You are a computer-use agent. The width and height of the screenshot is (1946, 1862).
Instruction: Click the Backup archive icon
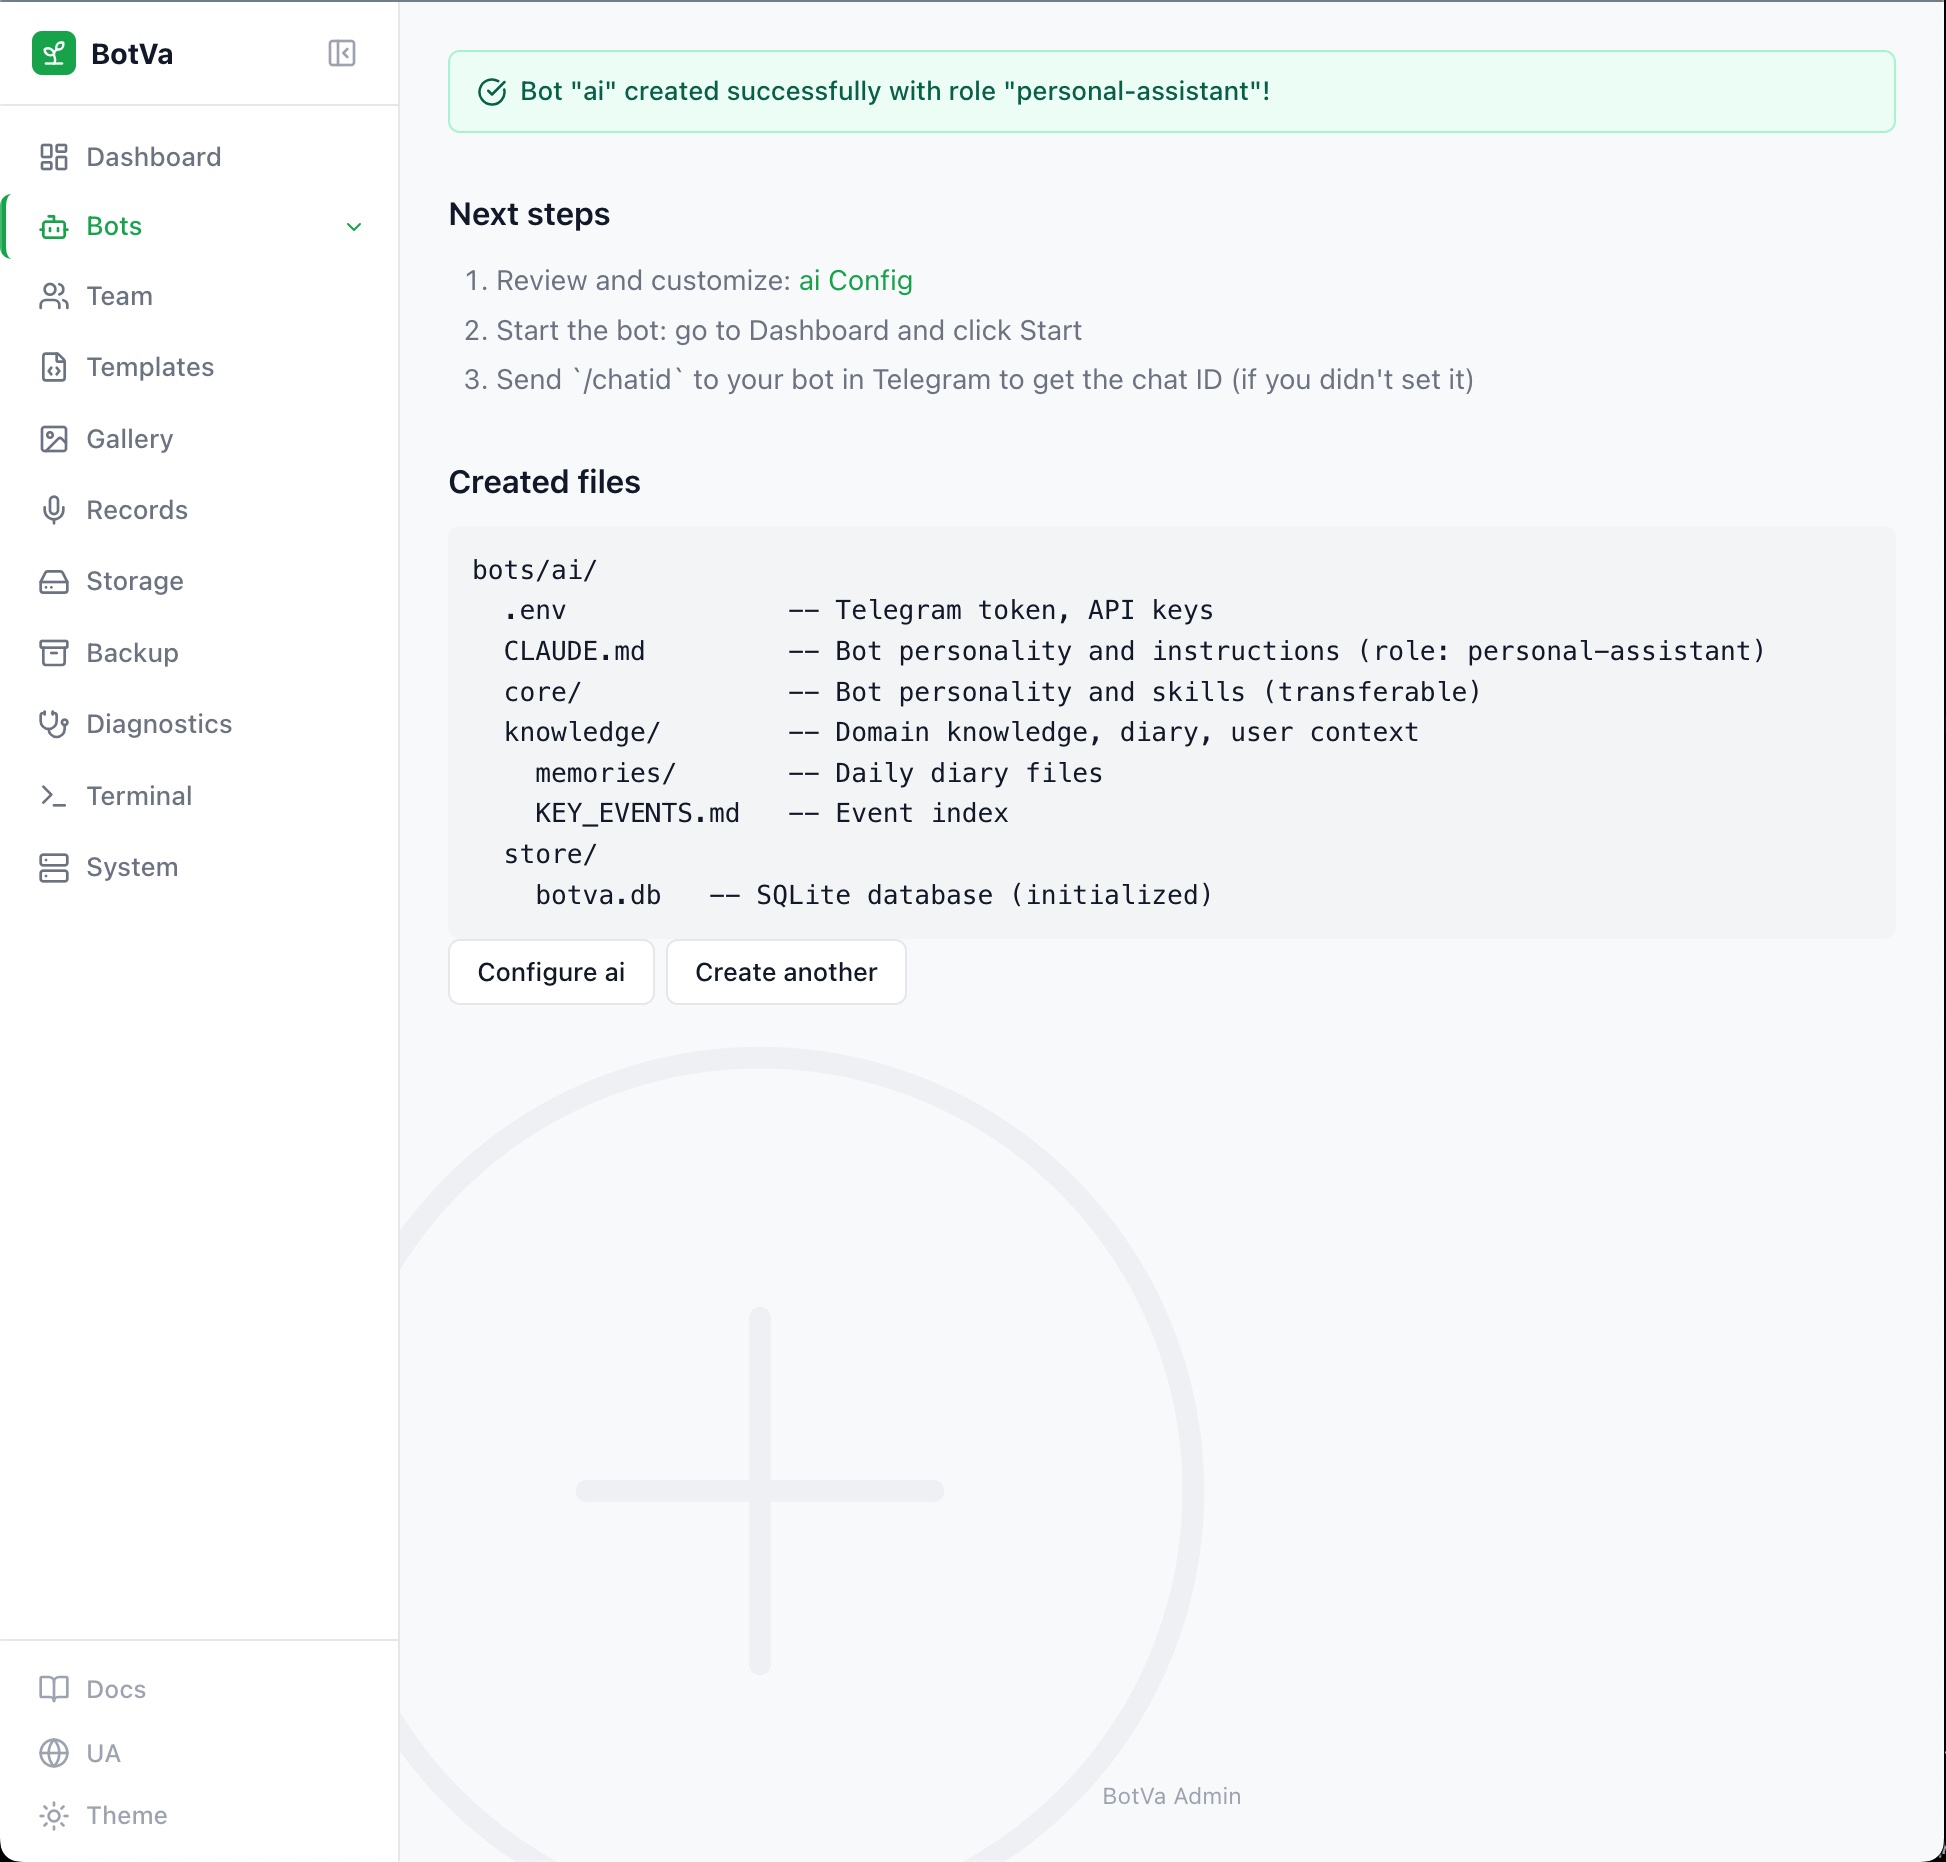pos(54,653)
